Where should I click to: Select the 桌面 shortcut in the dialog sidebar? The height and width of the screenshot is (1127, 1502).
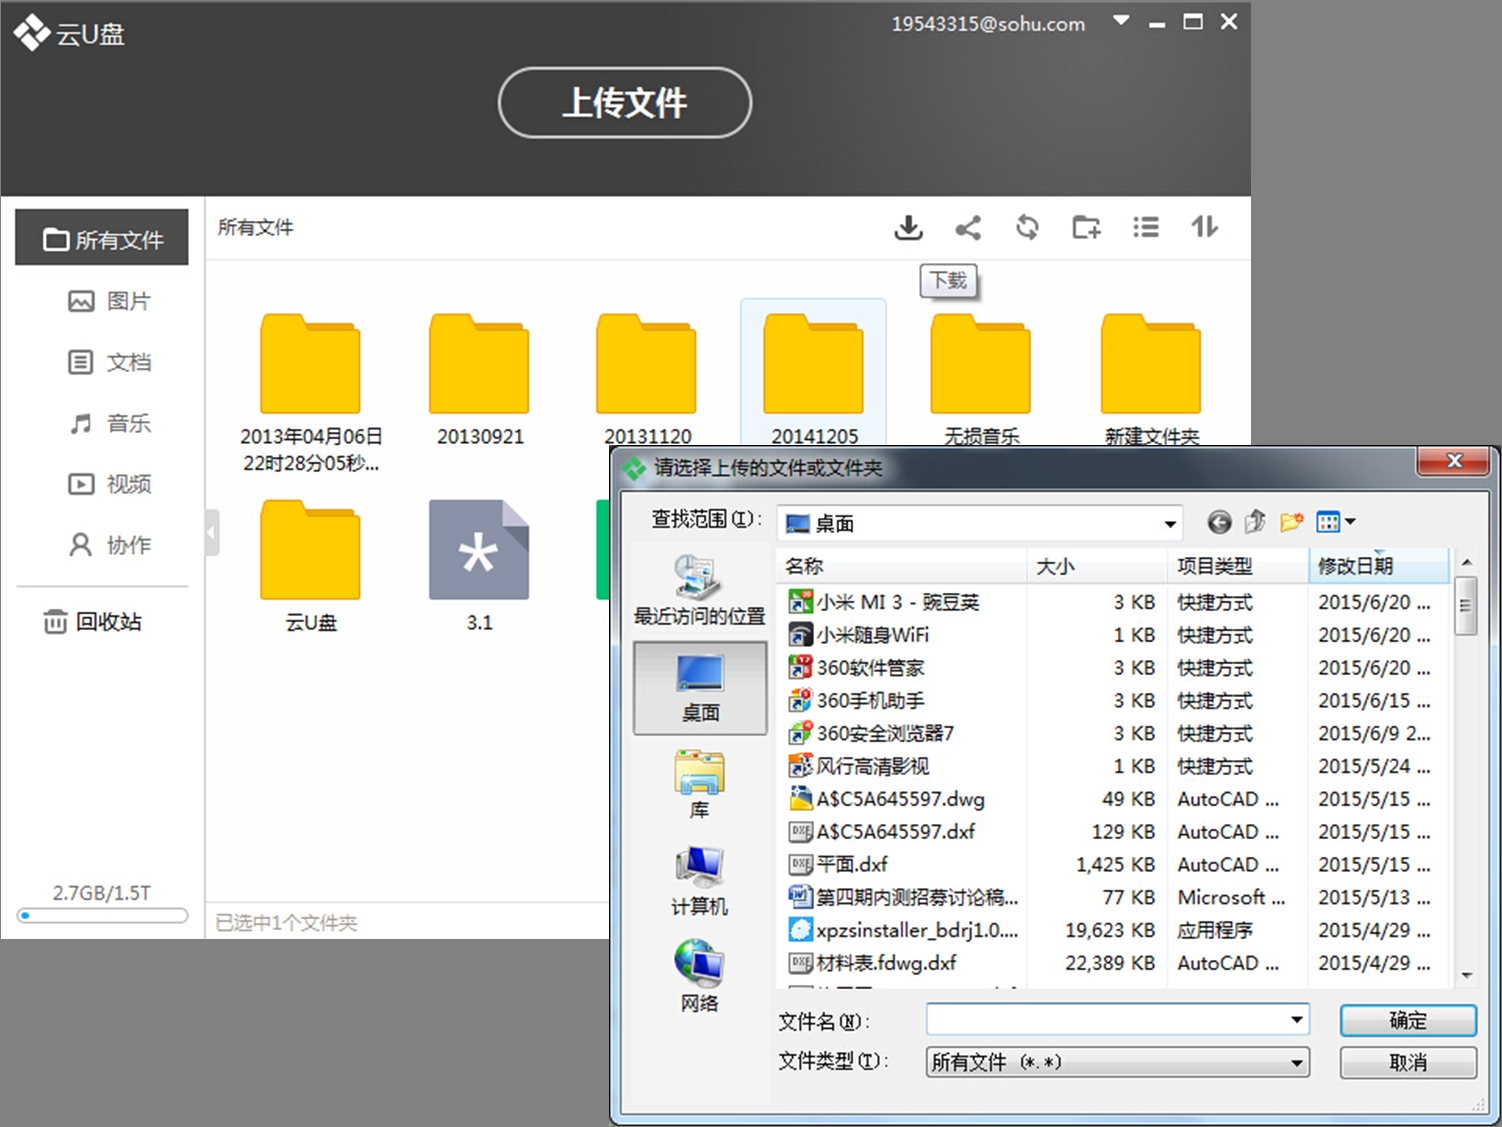coord(699,688)
